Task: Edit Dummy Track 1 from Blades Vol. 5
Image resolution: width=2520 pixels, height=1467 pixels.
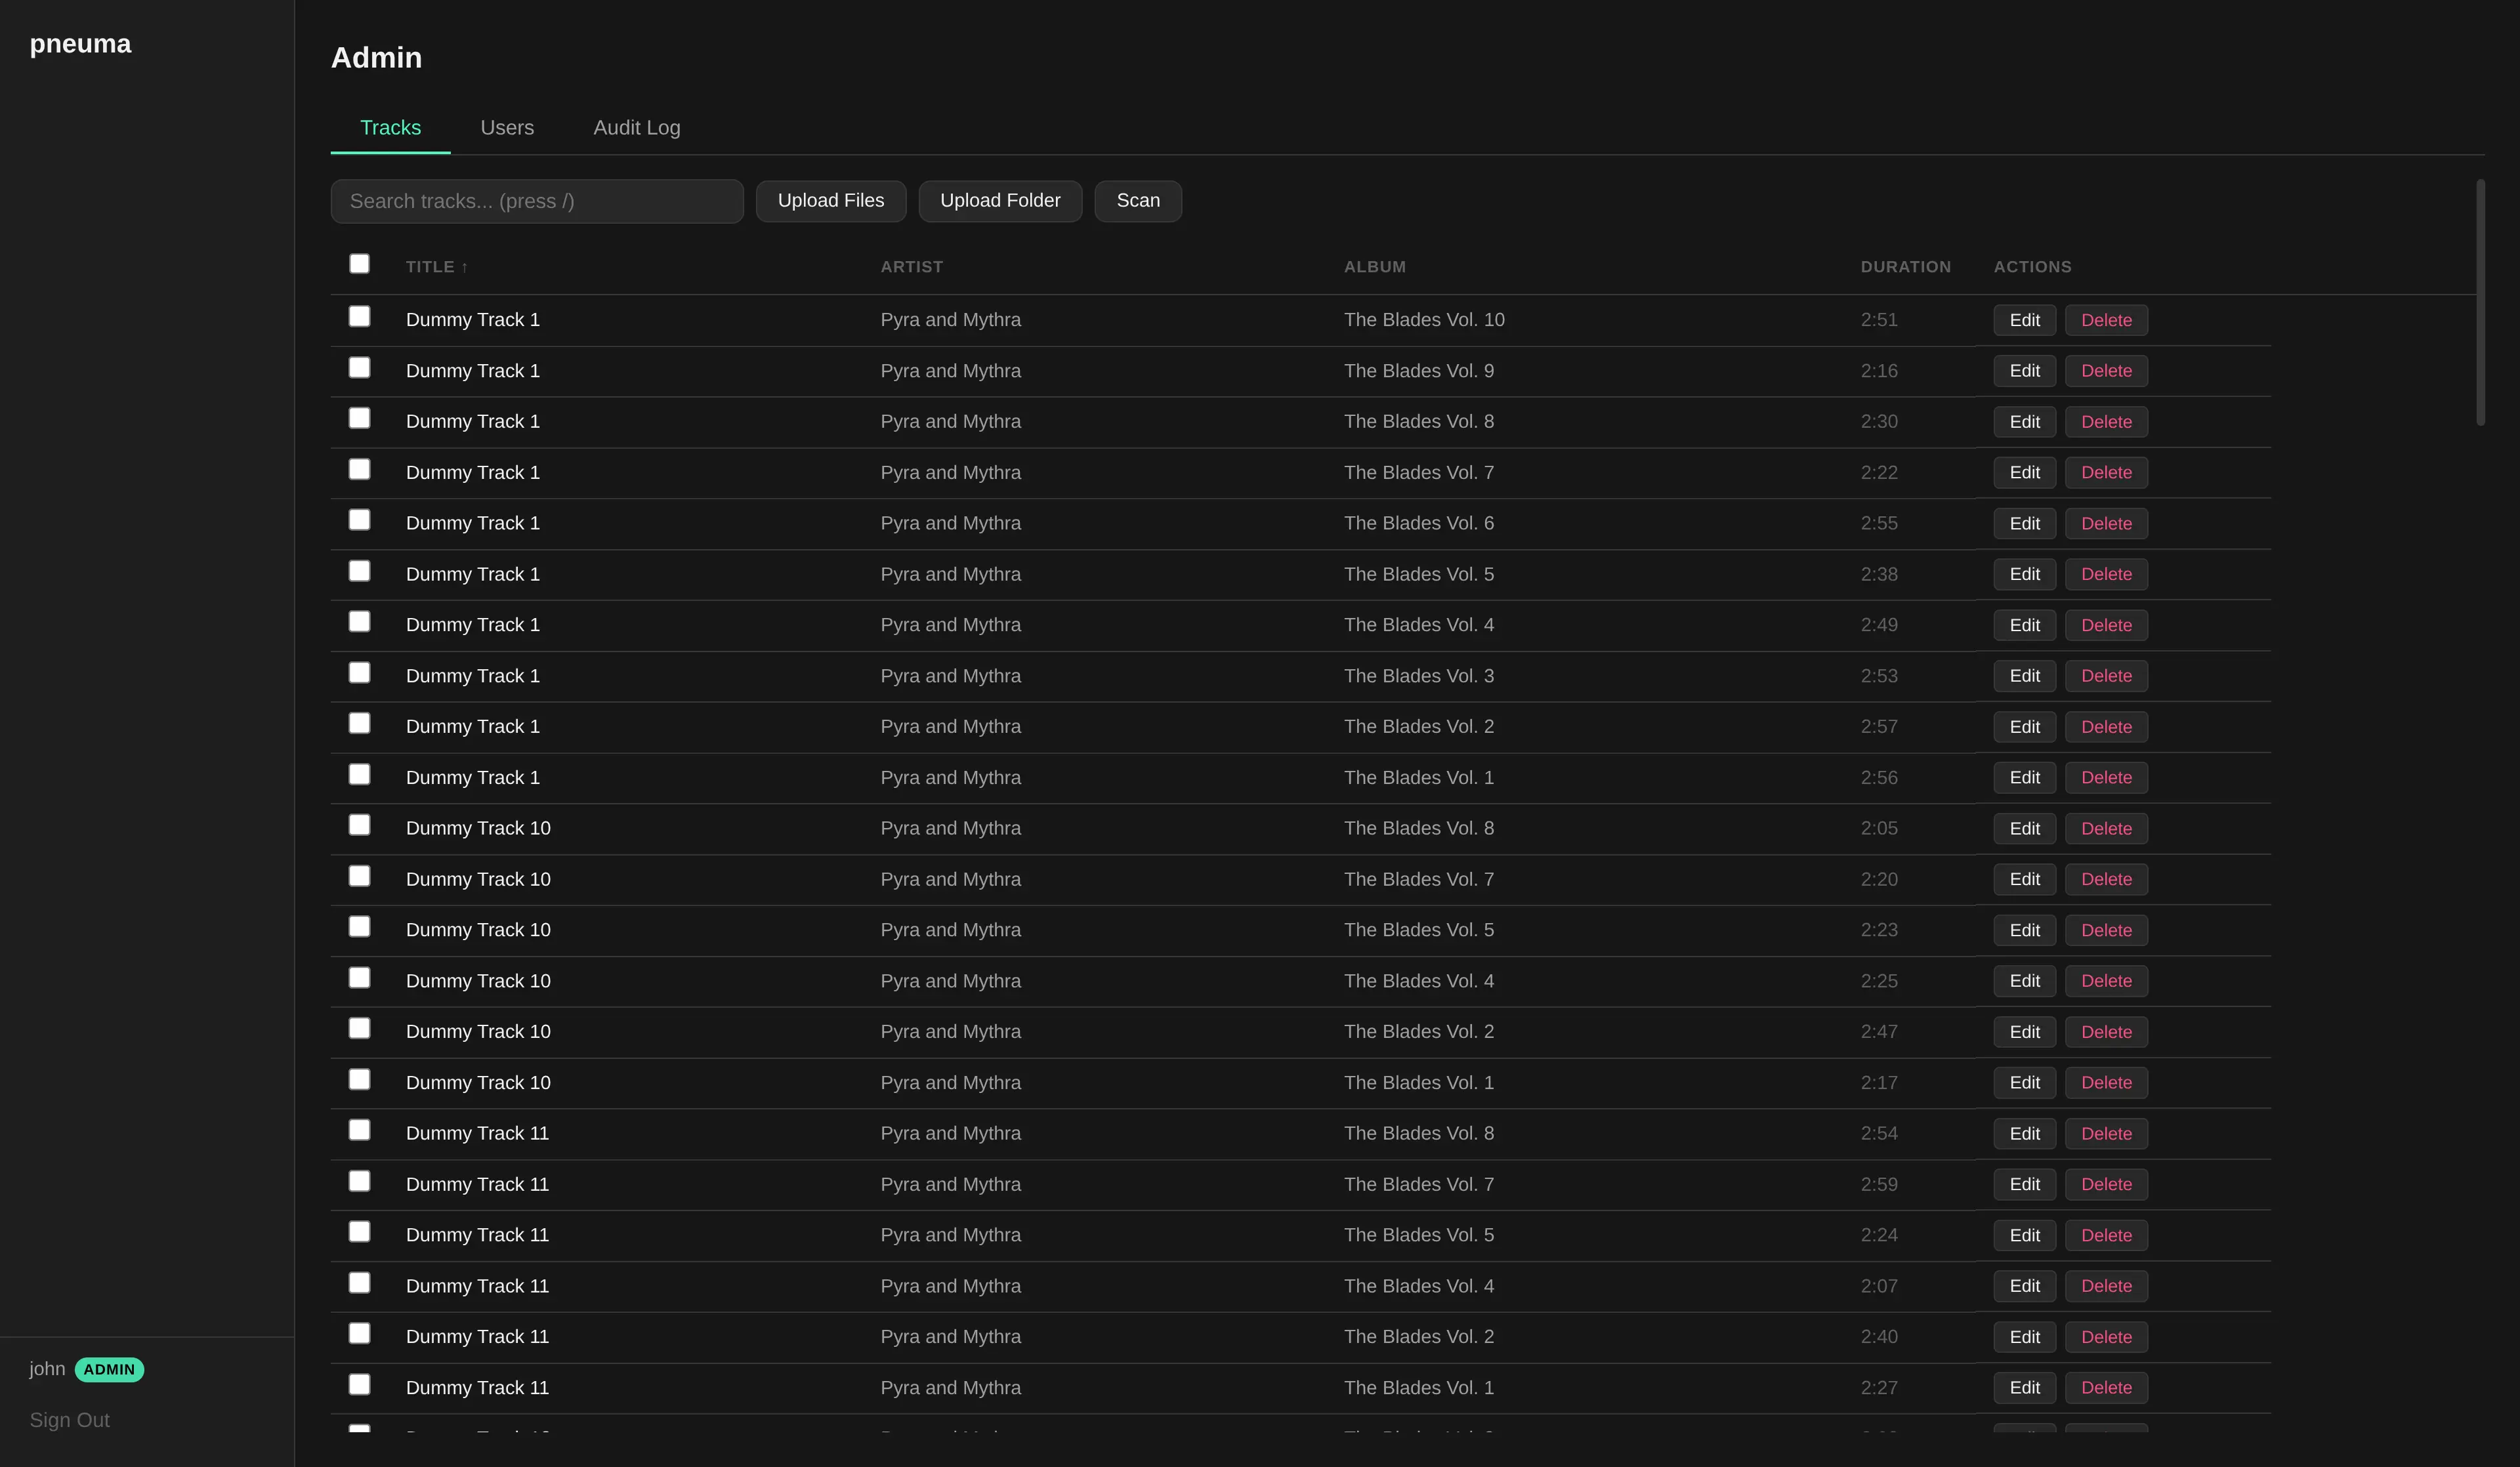Action: click(2025, 574)
